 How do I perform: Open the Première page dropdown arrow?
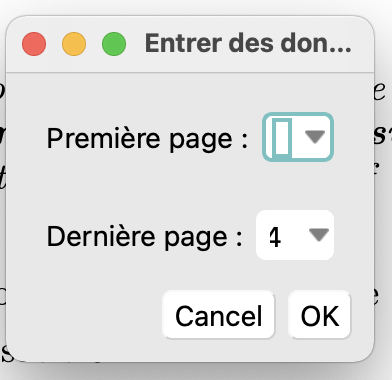[x=315, y=137]
